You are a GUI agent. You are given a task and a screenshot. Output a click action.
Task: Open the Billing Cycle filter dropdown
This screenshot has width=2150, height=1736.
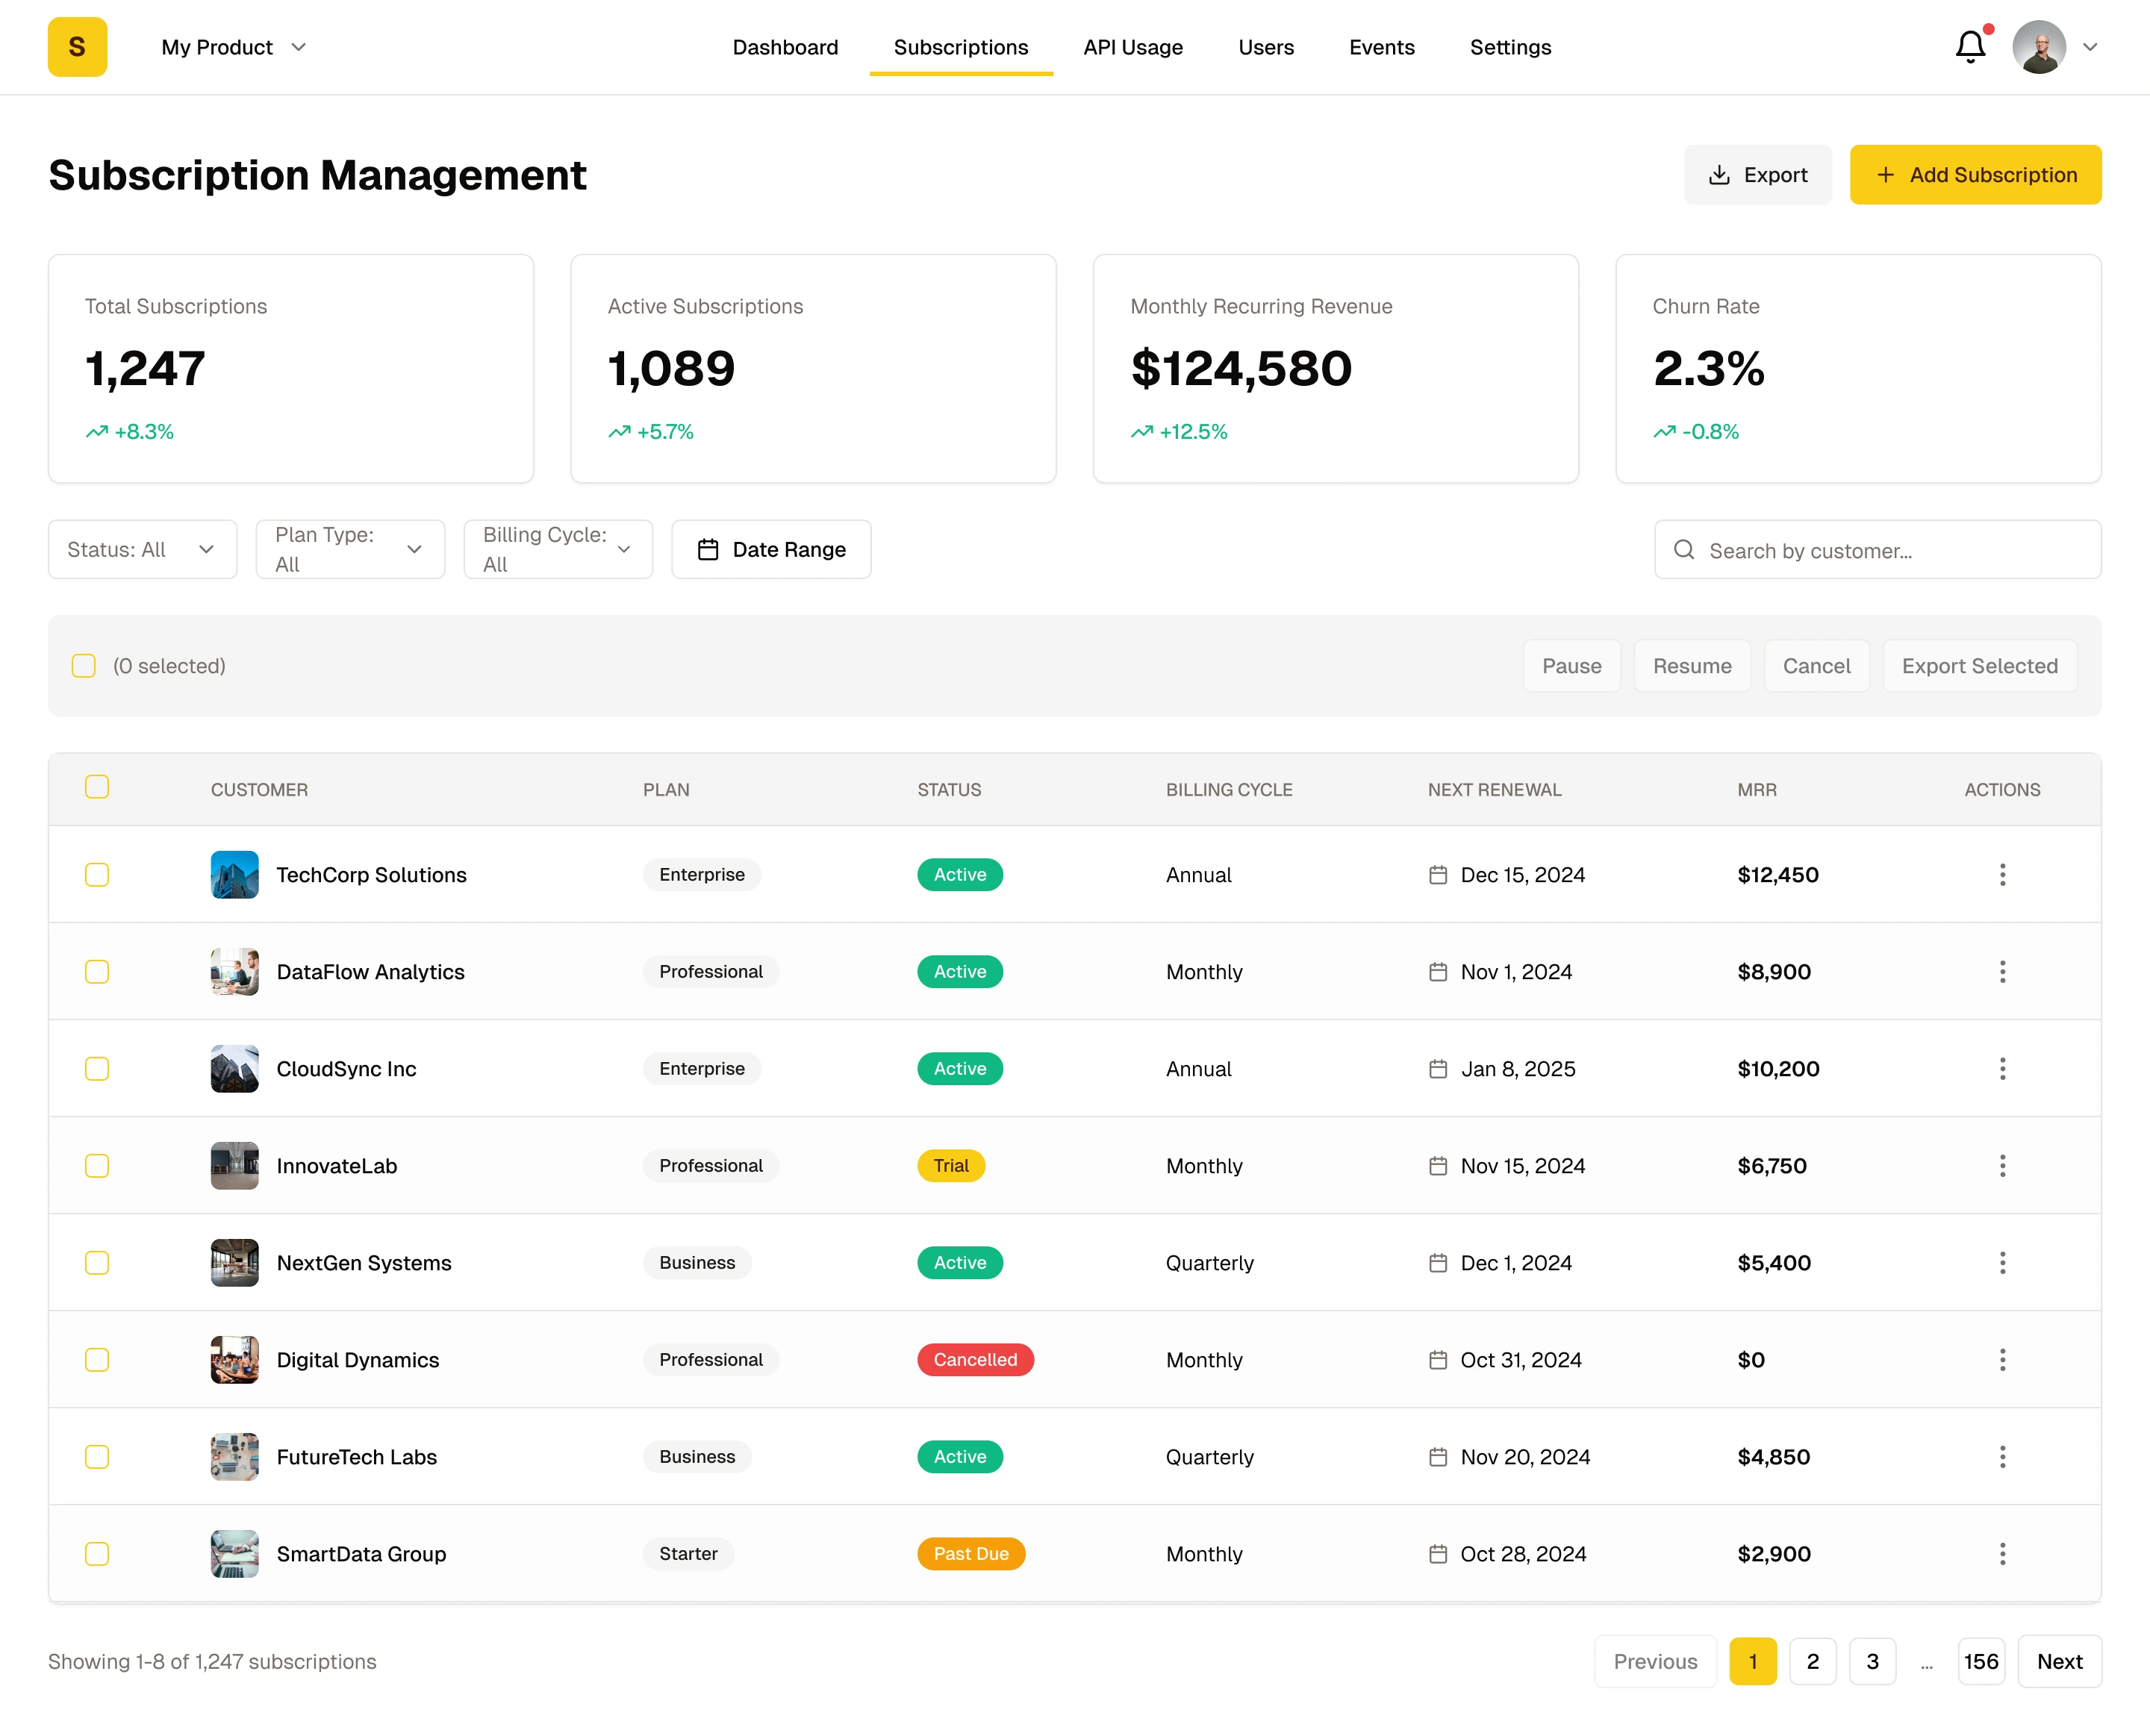point(557,550)
